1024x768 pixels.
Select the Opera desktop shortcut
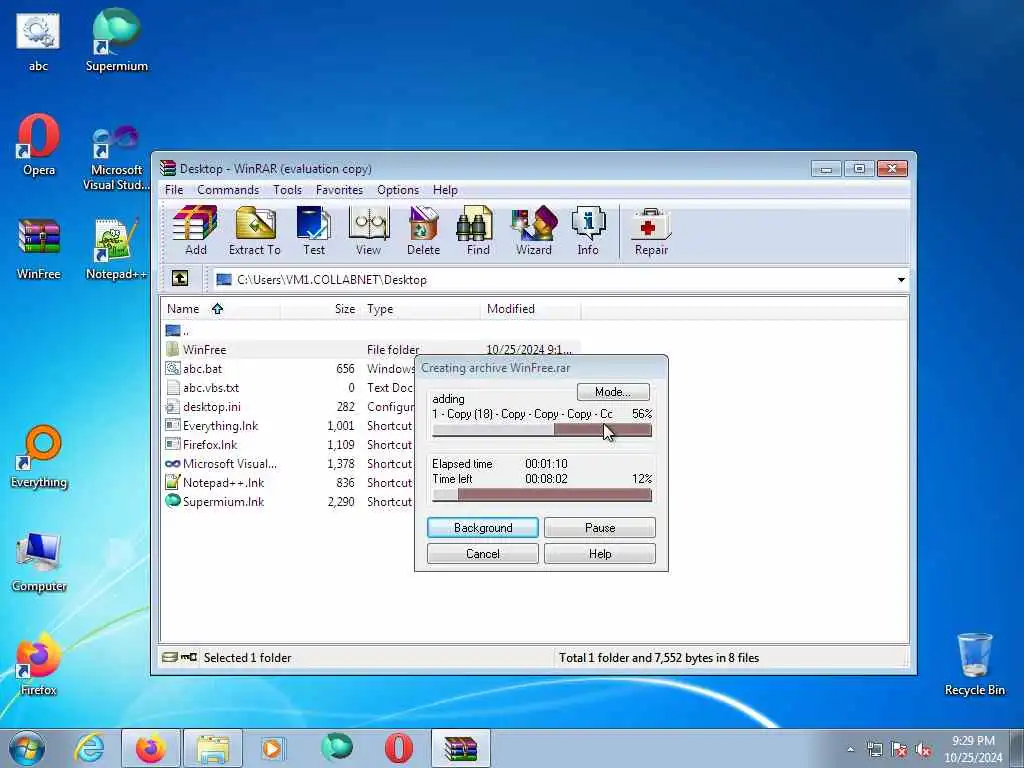pos(39,145)
